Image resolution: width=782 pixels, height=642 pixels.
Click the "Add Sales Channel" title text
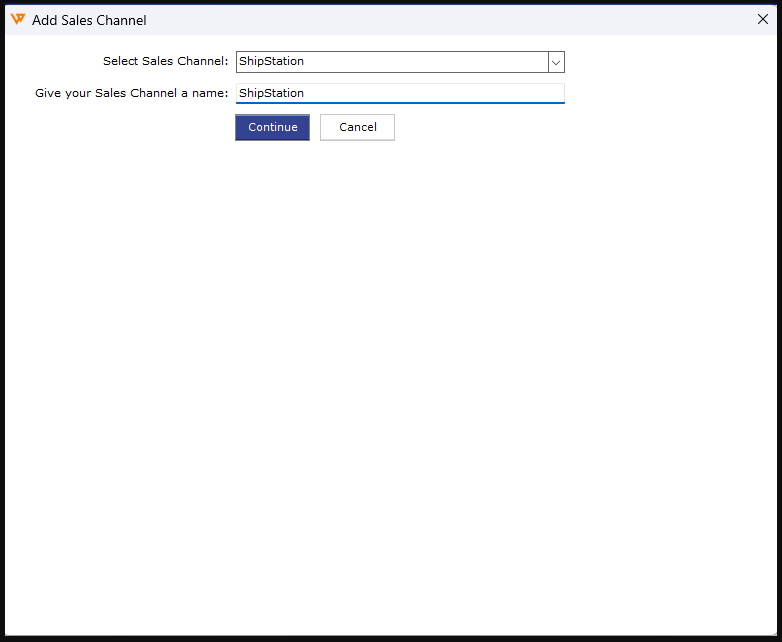coord(89,20)
